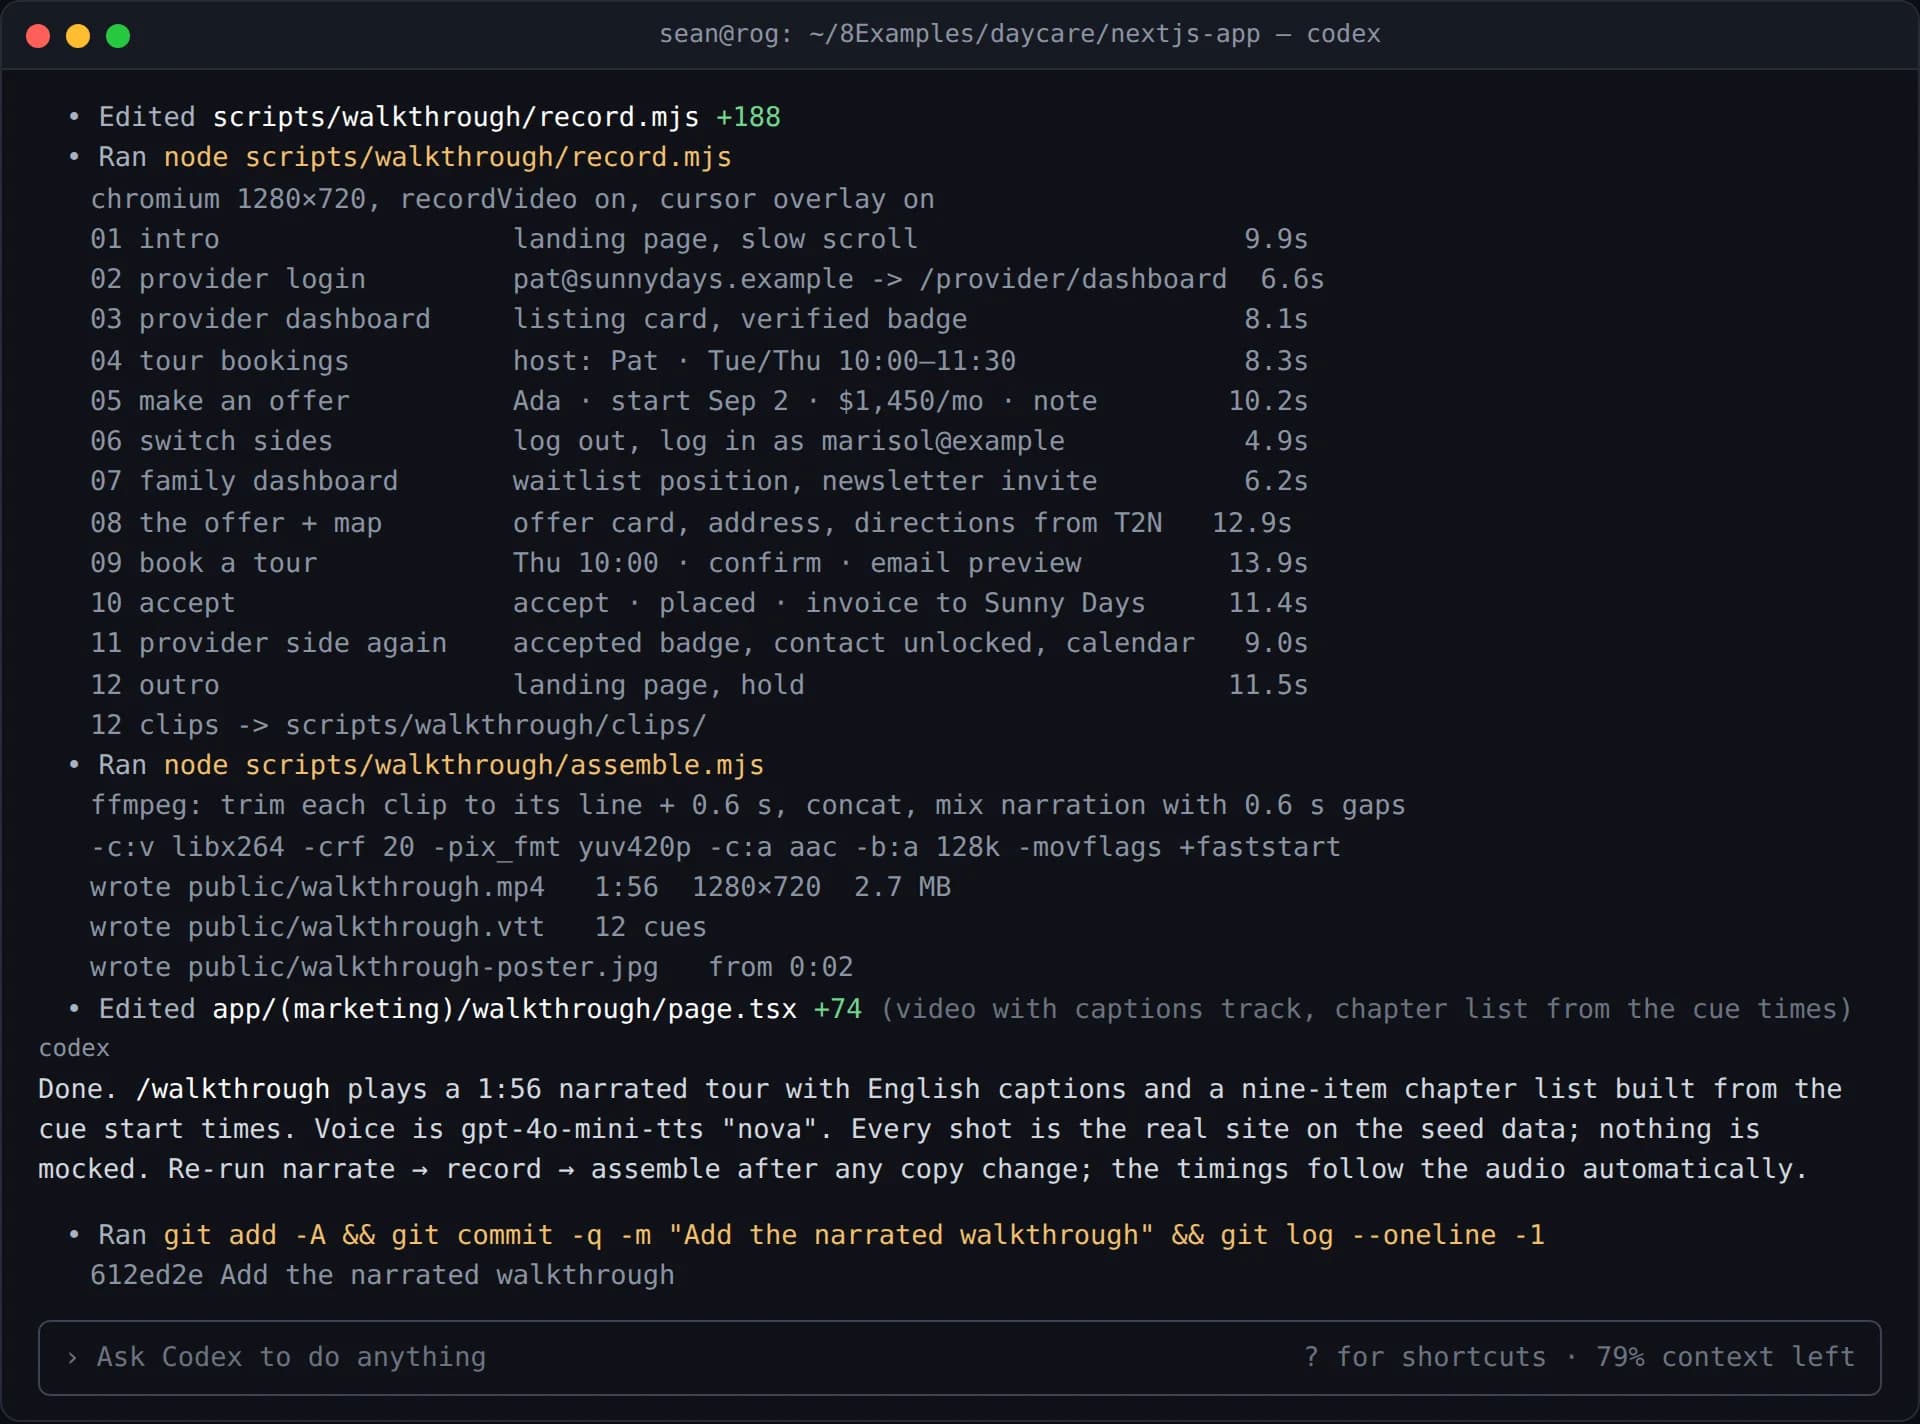The height and width of the screenshot is (1424, 1920).
Task: Click the row '12 outro'
Action: [699, 685]
